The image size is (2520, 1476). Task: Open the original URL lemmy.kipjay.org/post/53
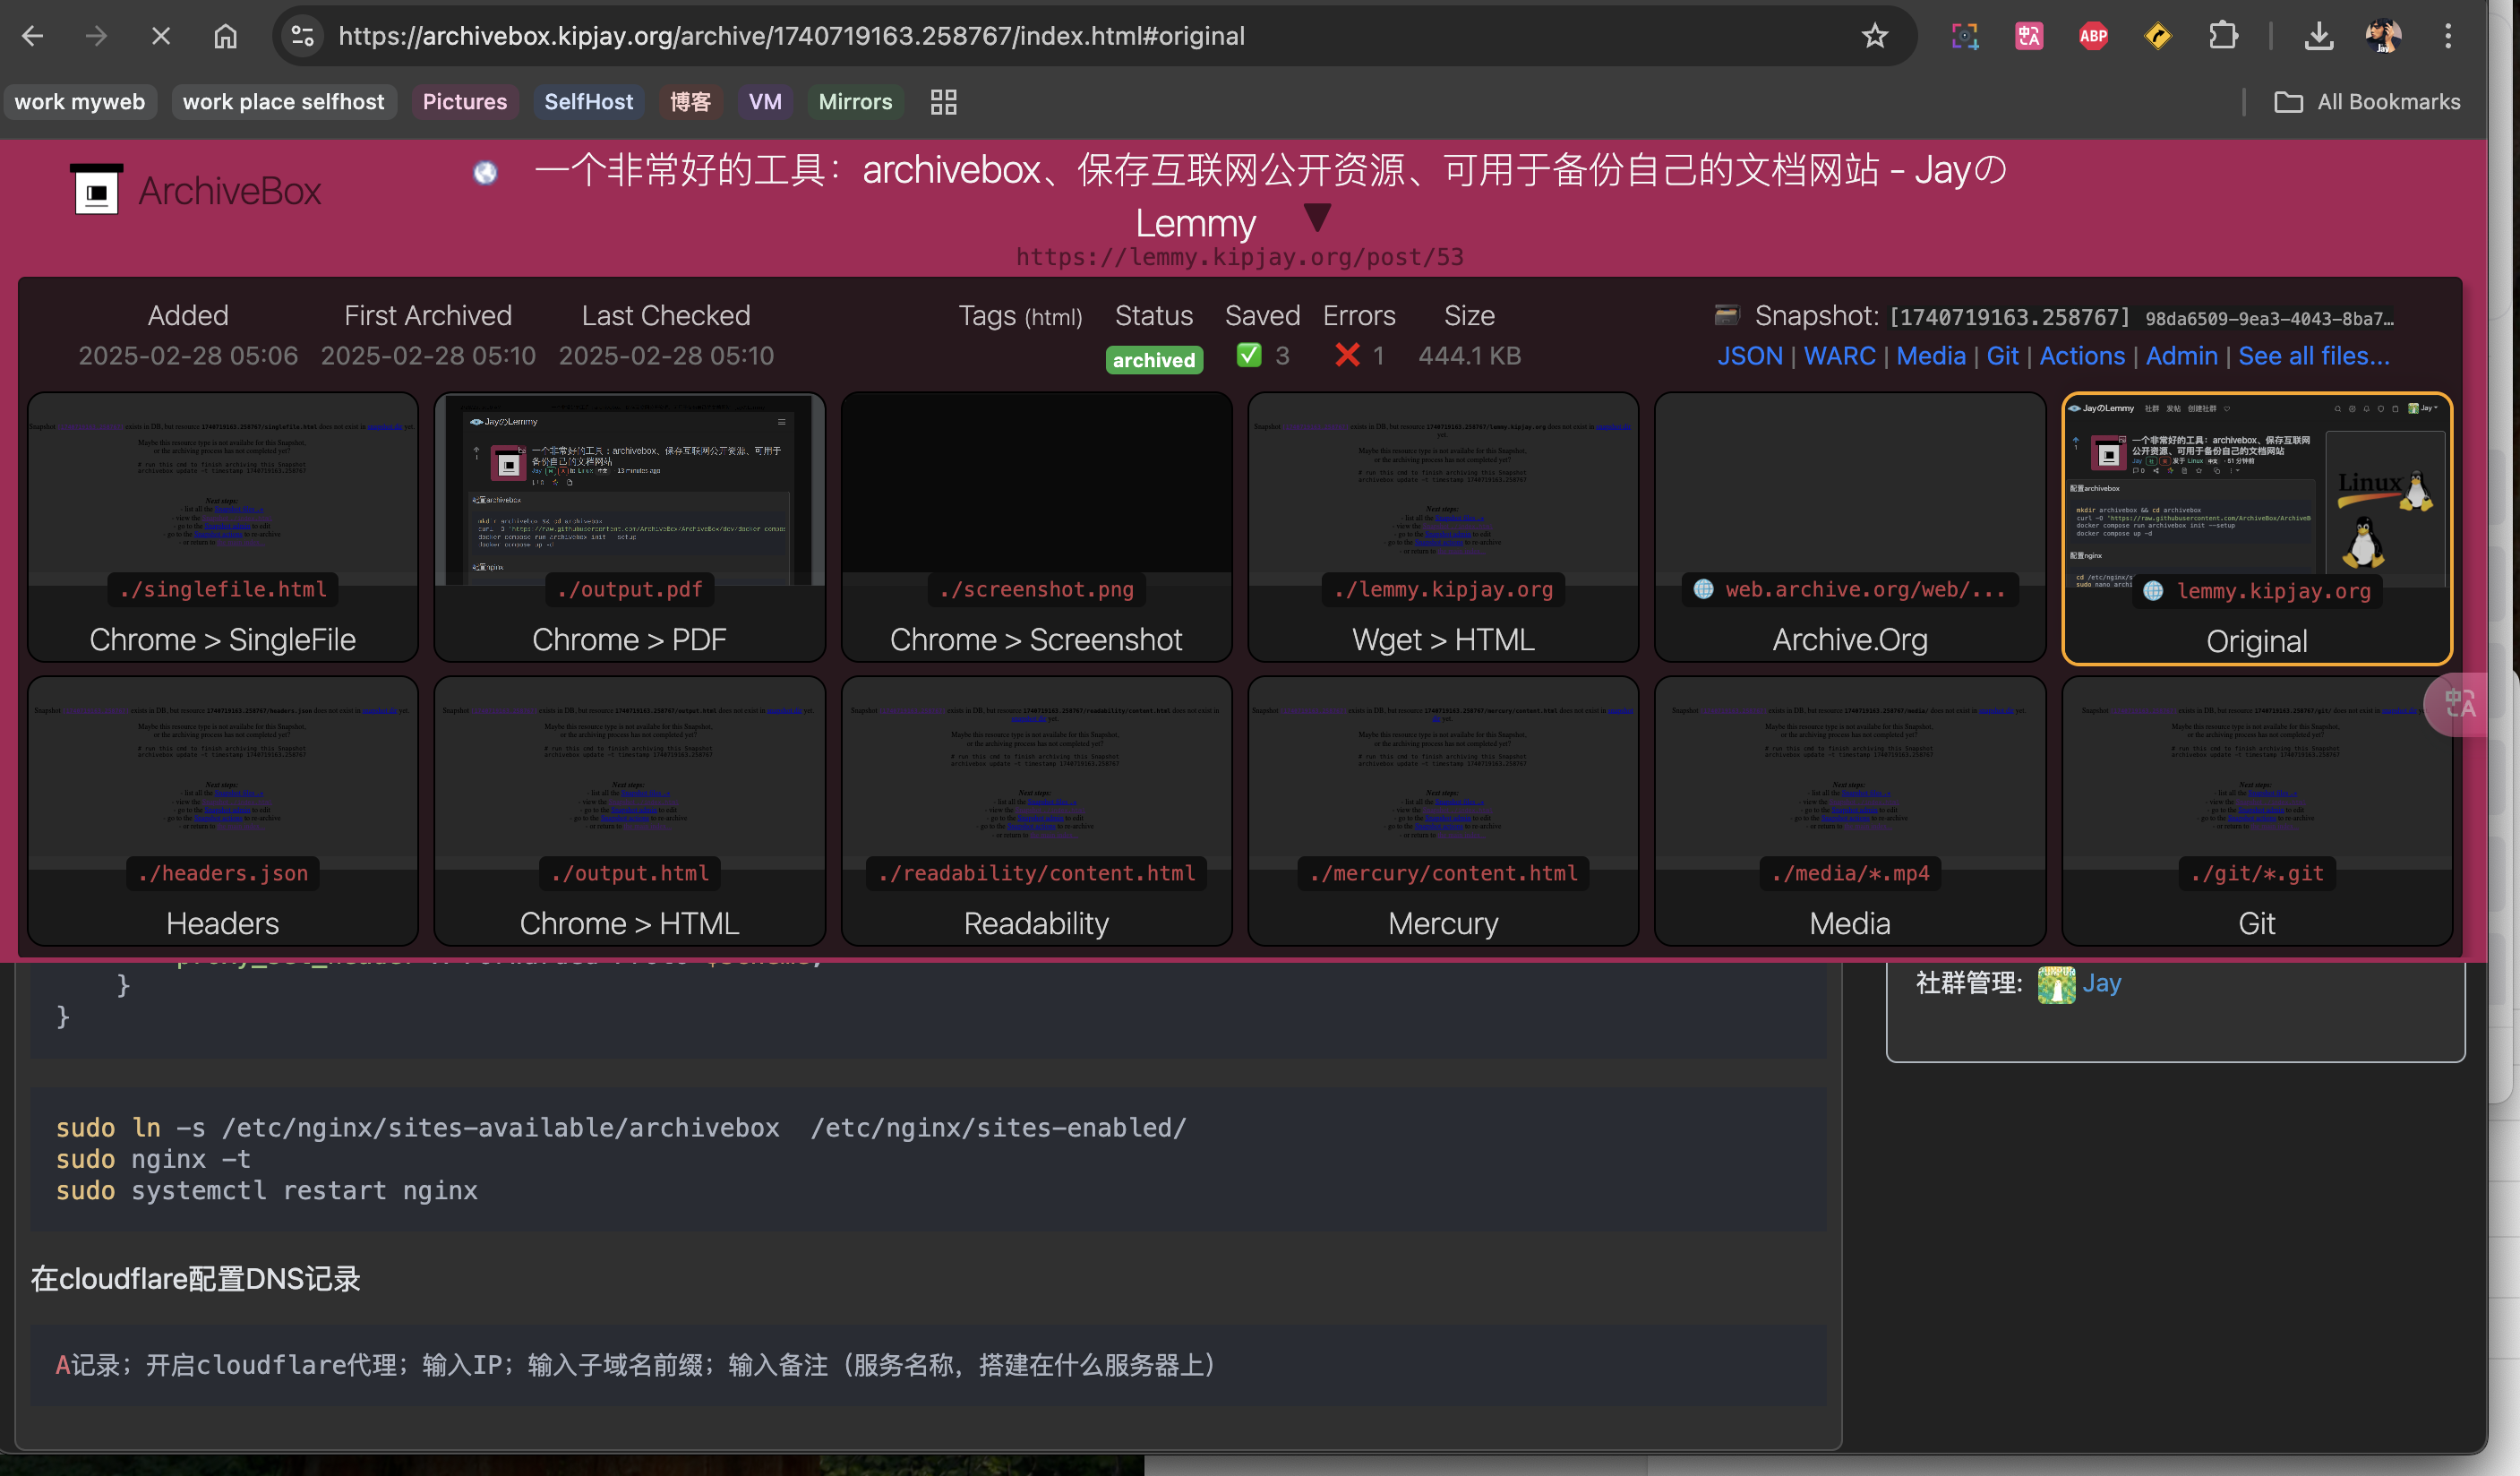pos(1240,257)
